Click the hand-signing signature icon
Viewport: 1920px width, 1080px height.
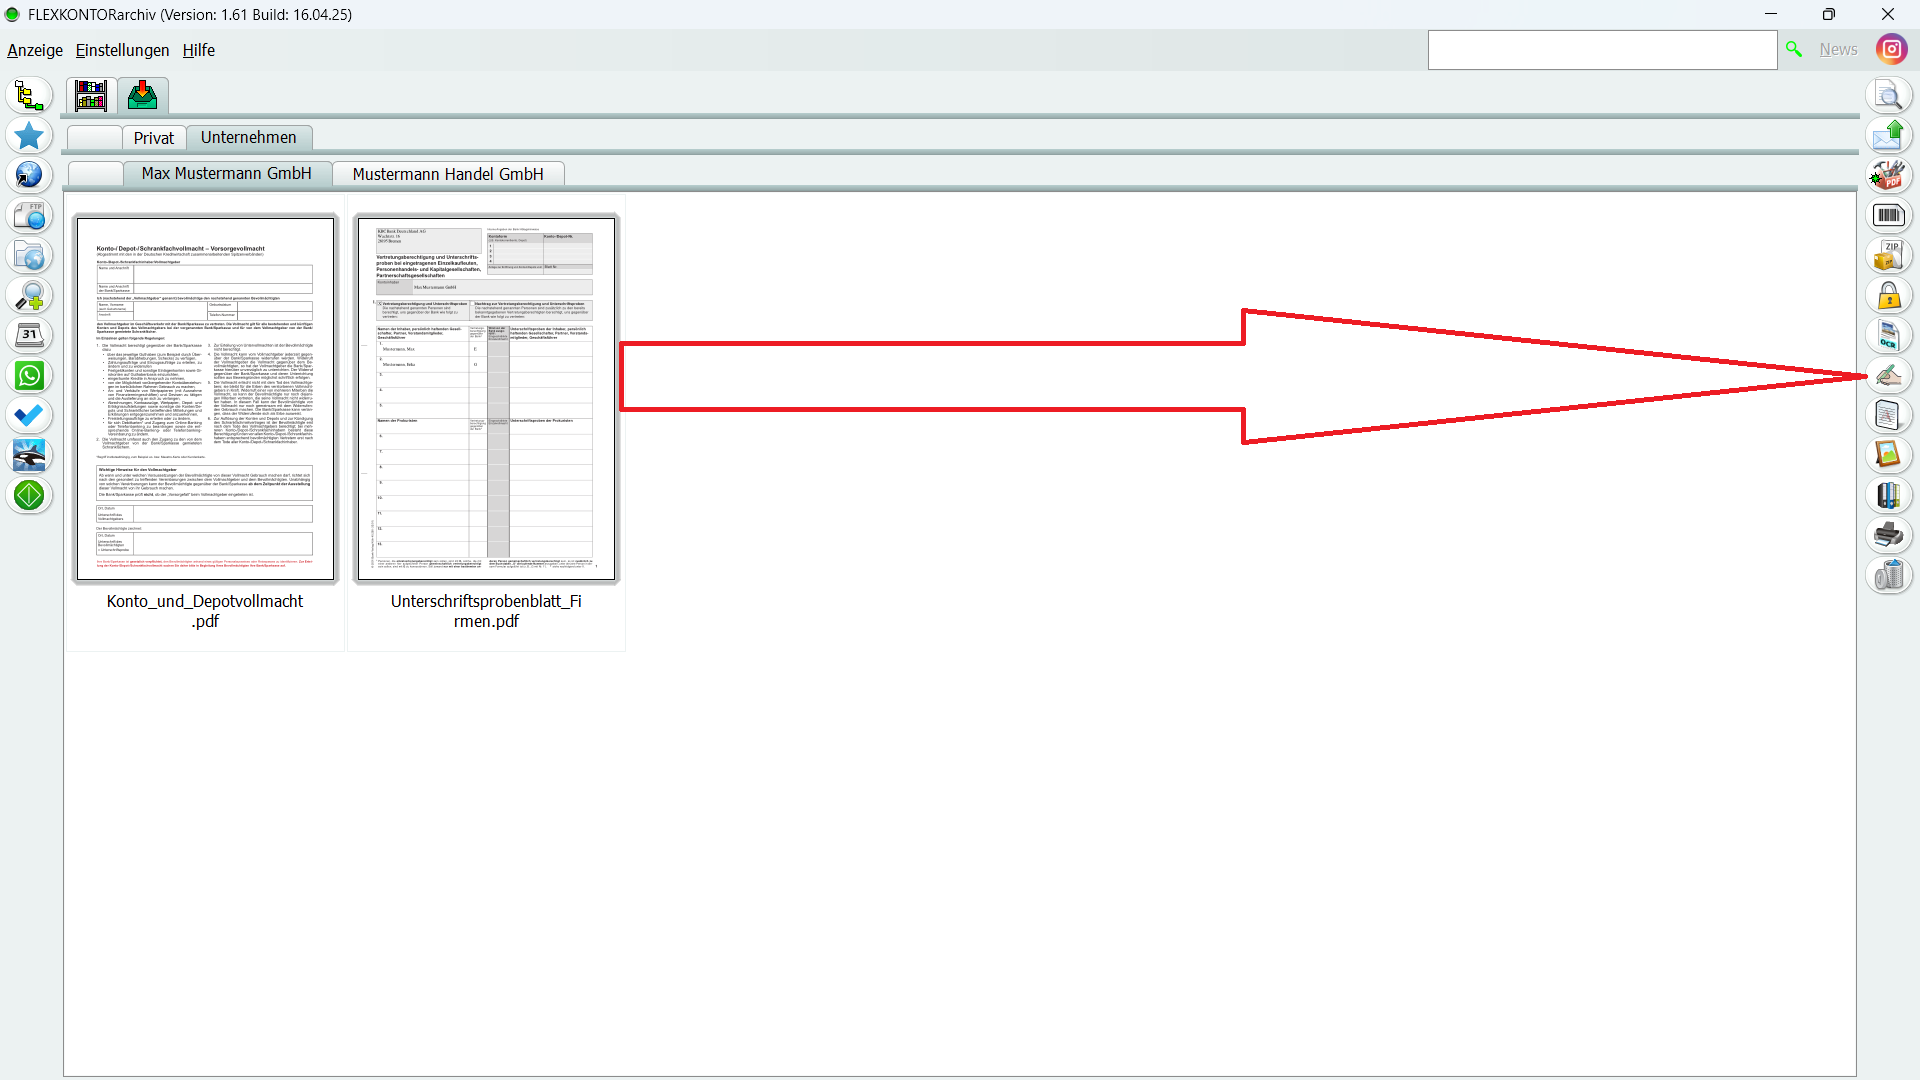tap(1888, 375)
